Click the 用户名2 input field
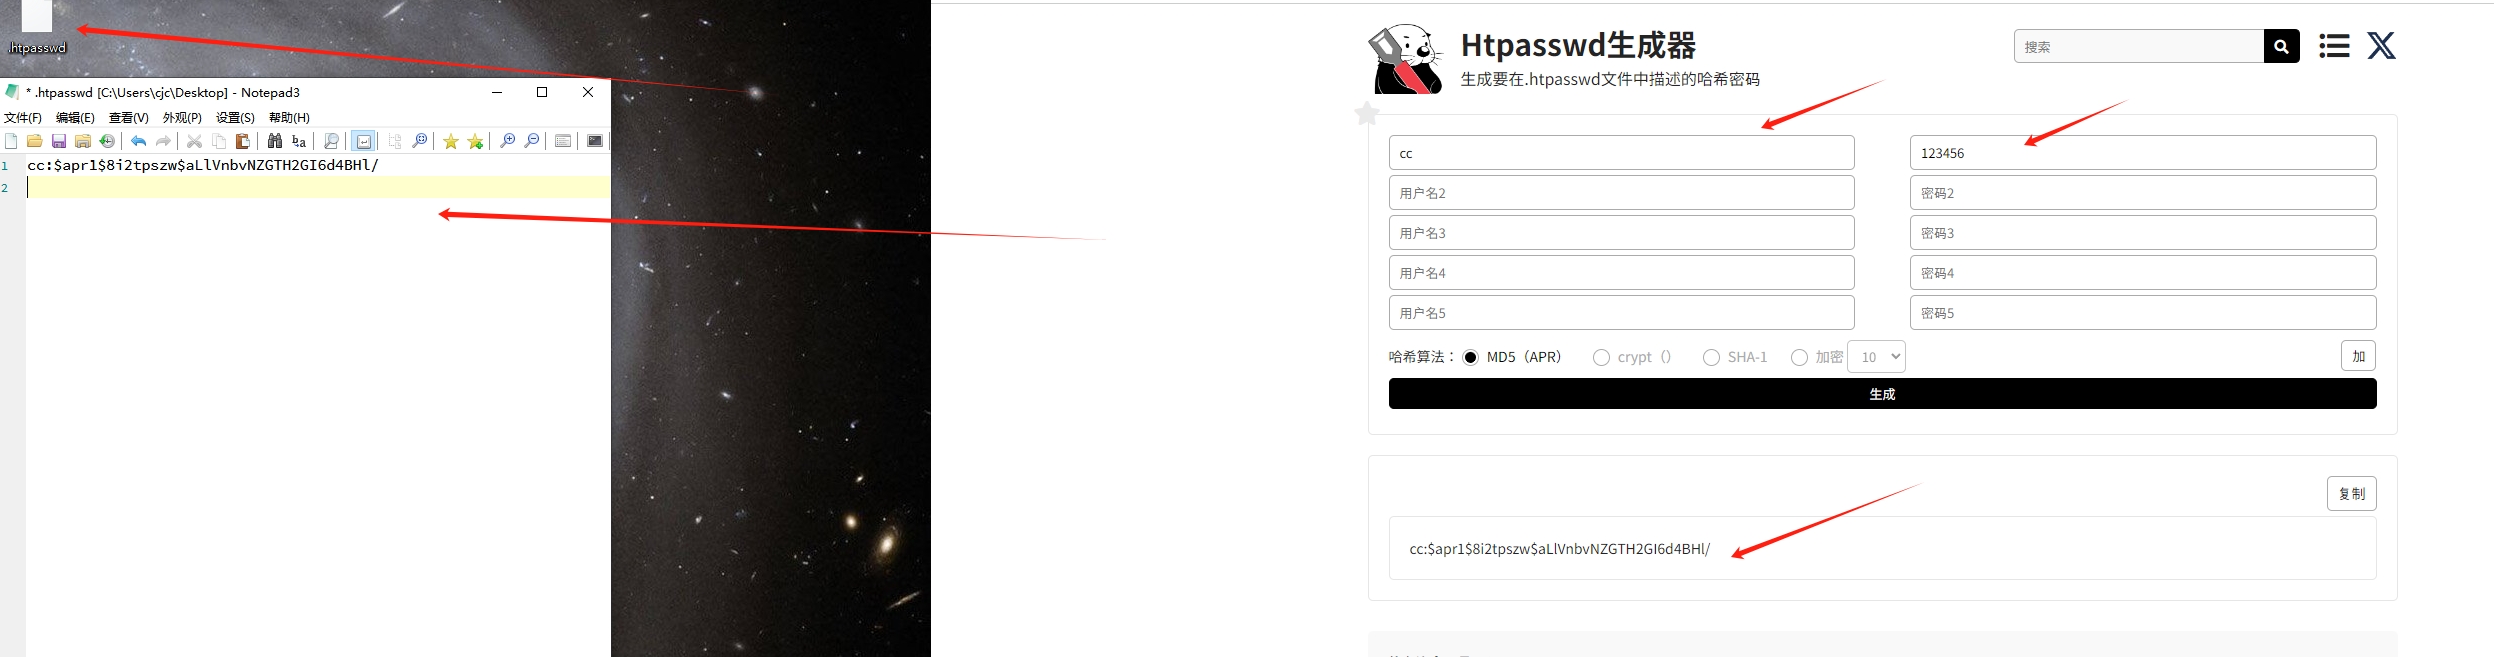 [1621, 193]
